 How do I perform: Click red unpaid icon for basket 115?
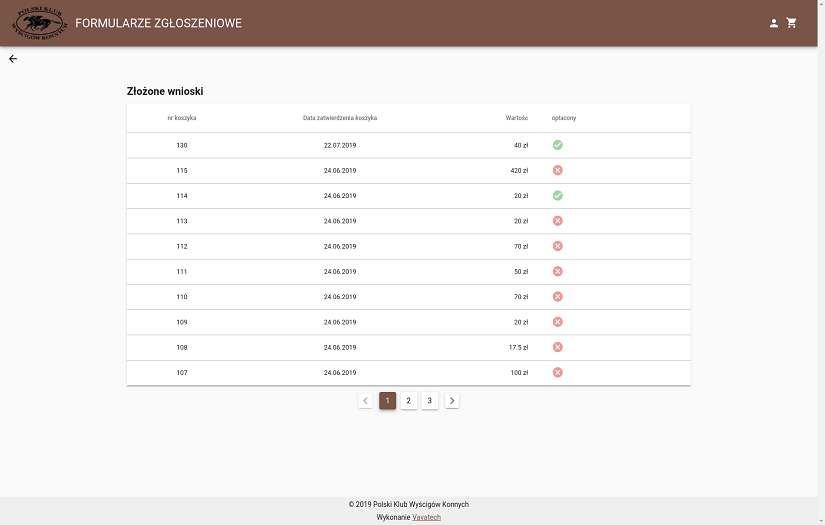(558, 170)
